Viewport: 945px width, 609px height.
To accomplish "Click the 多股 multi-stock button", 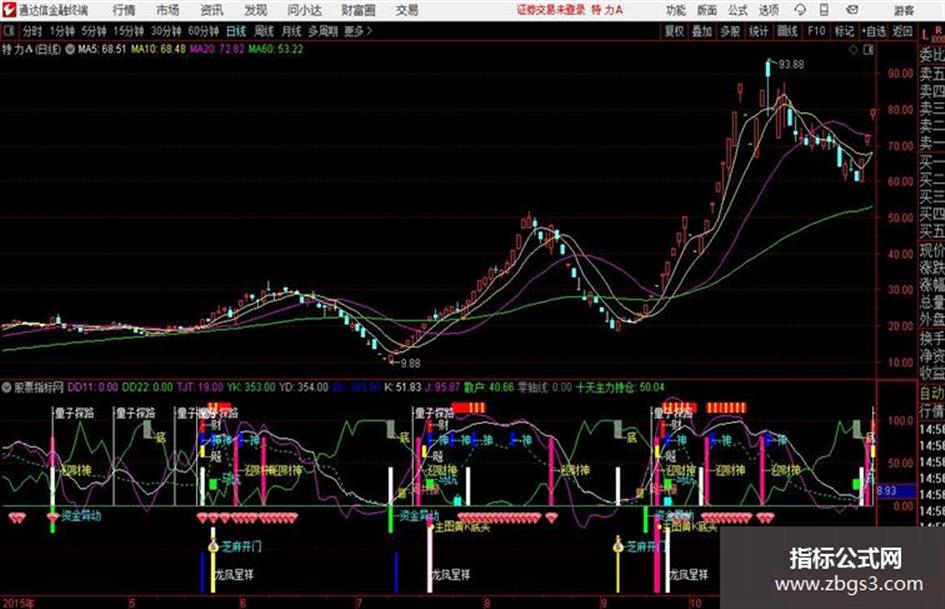I will tap(730, 31).
